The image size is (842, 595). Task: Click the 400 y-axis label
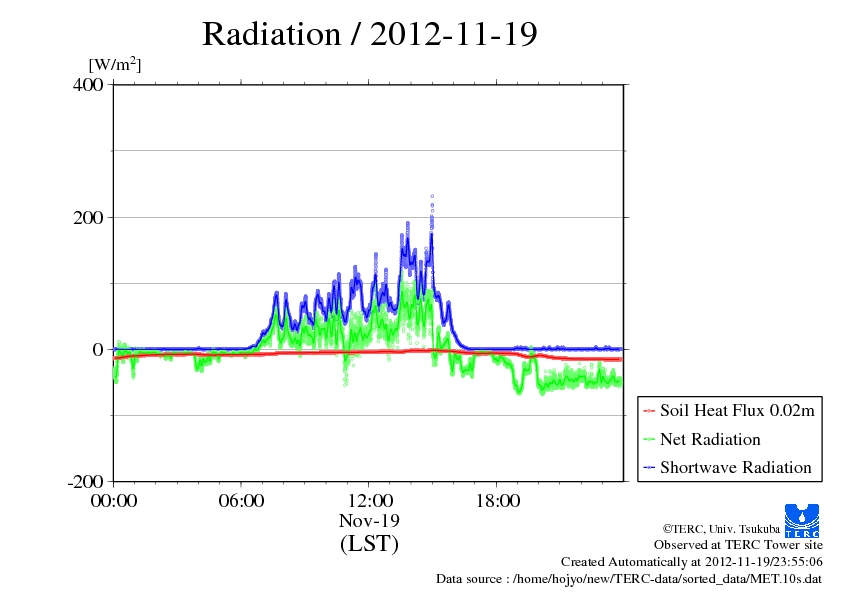[88, 85]
